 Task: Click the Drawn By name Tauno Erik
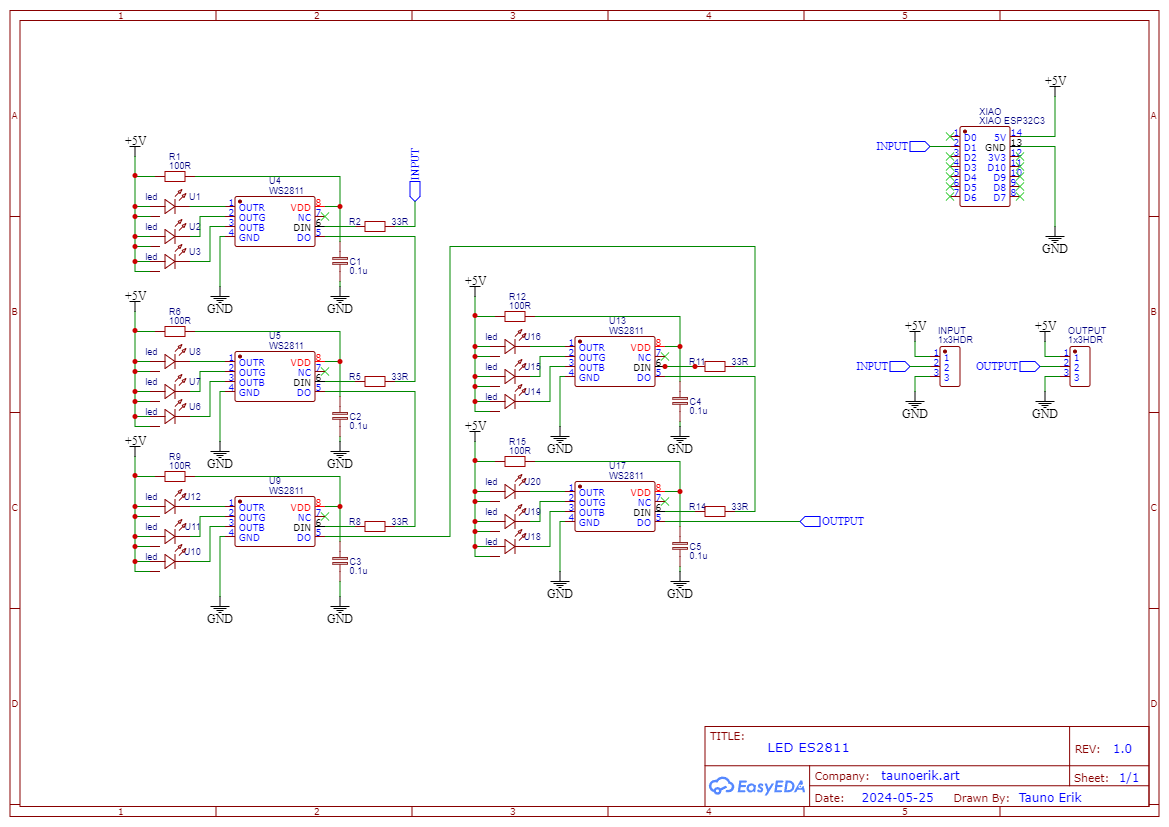click(1049, 798)
